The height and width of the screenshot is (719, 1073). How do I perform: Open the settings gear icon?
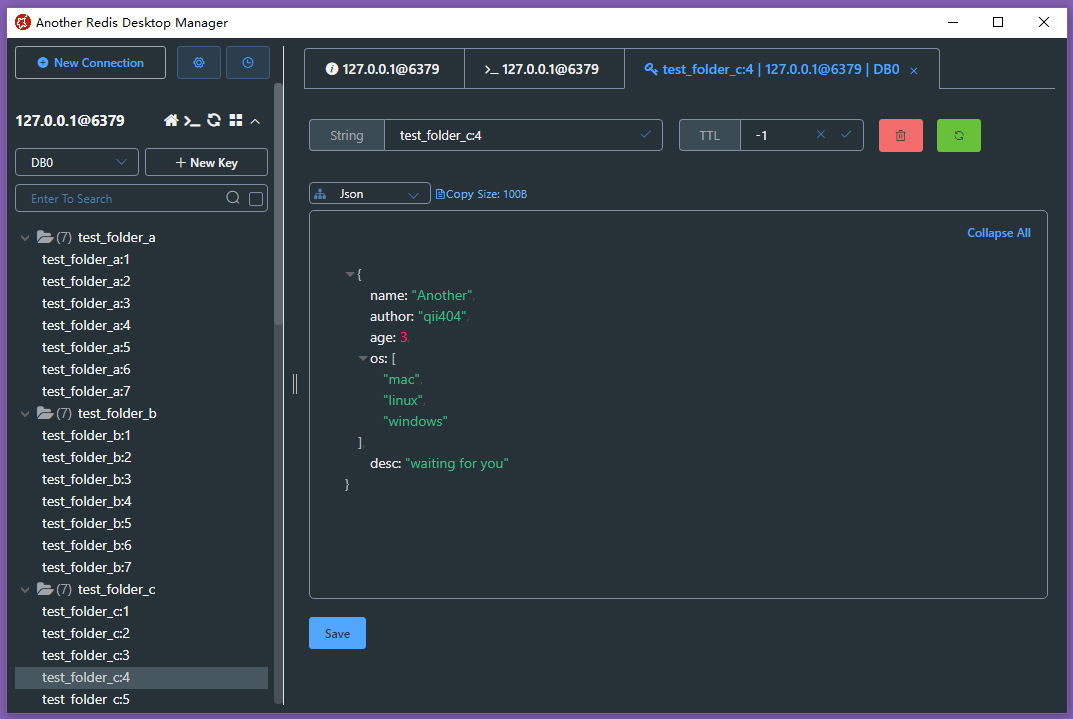click(198, 62)
